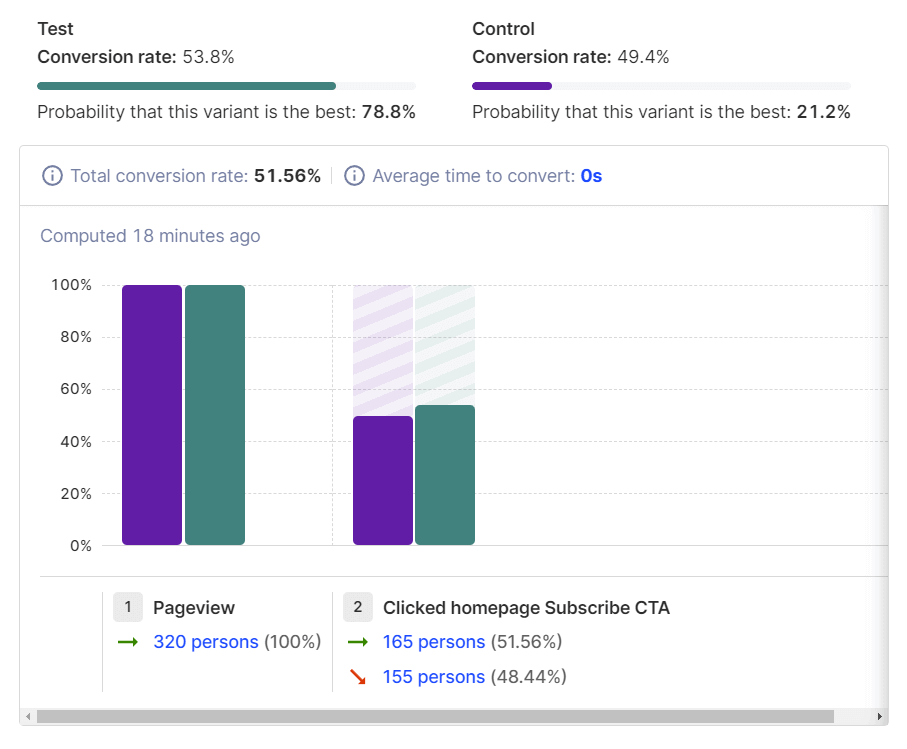The width and height of the screenshot is (907, 749).
Task: Open the 165 persons converted list
Action: click(434, 642)
